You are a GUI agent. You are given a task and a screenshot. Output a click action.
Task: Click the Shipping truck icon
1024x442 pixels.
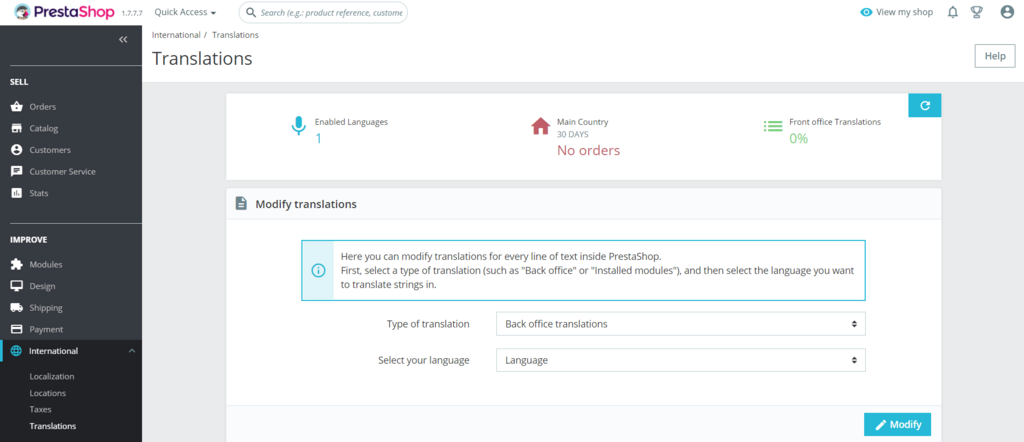tap(16, 308)
